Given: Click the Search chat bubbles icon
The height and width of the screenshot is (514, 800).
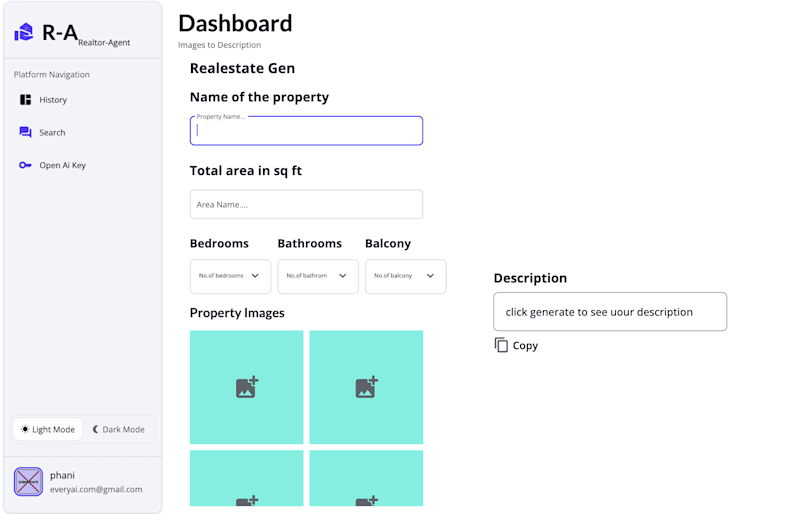Looking at the screenshot, I should tap(25, 132).
